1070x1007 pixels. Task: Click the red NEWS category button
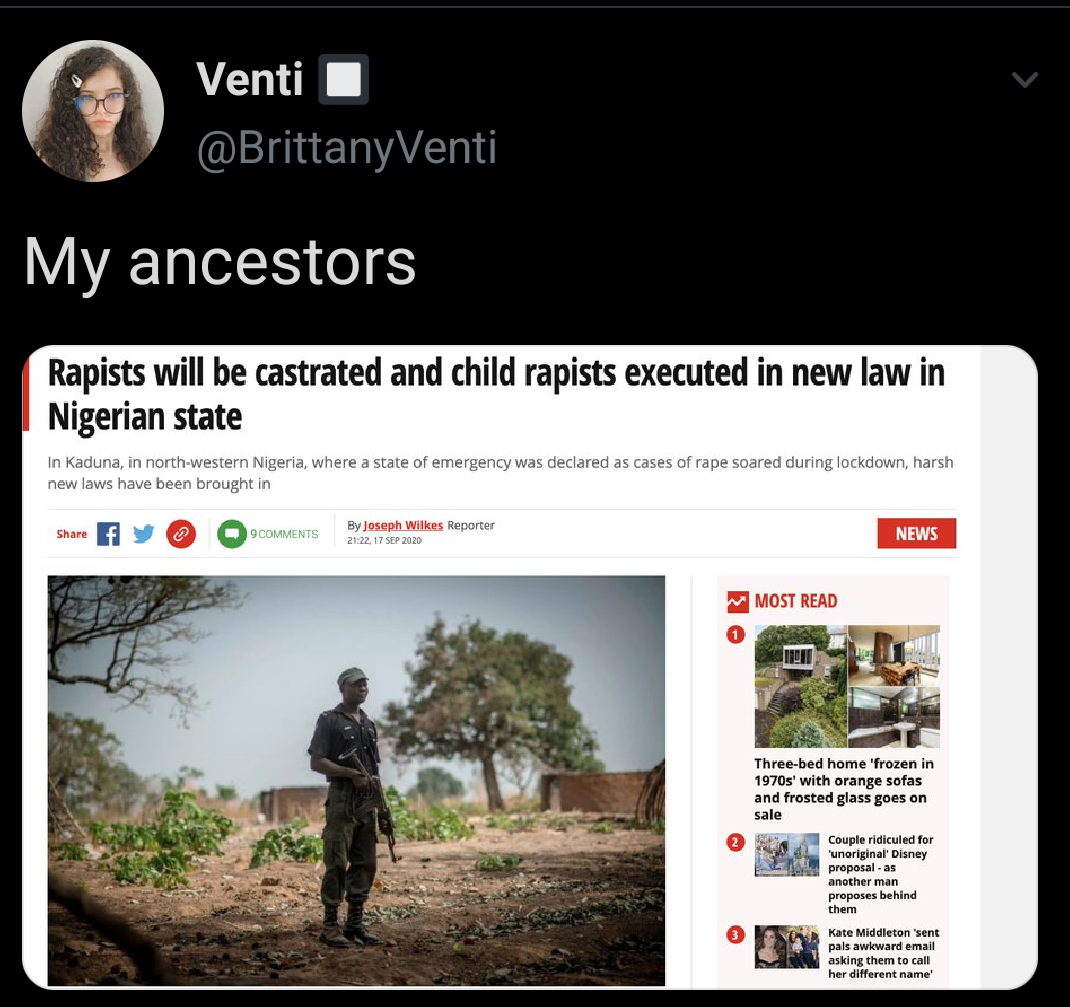916,534
